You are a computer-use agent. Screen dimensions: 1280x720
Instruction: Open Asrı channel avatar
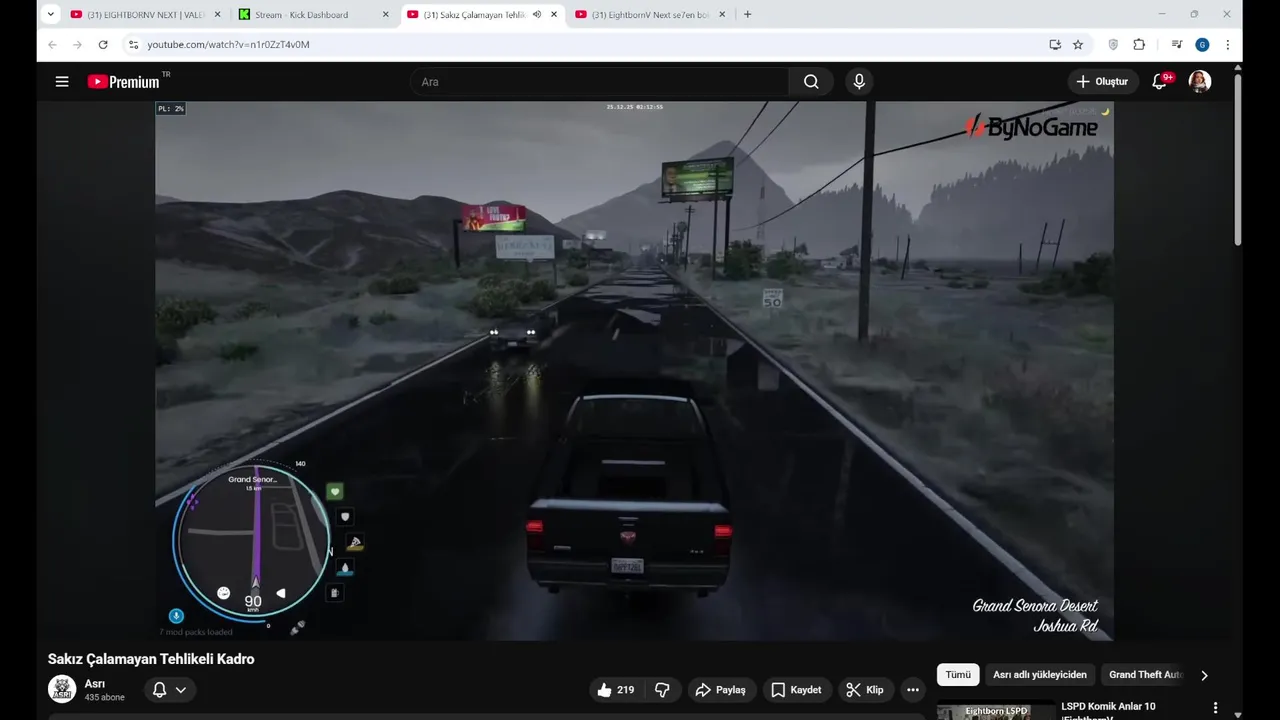click(x=62, y=689)
